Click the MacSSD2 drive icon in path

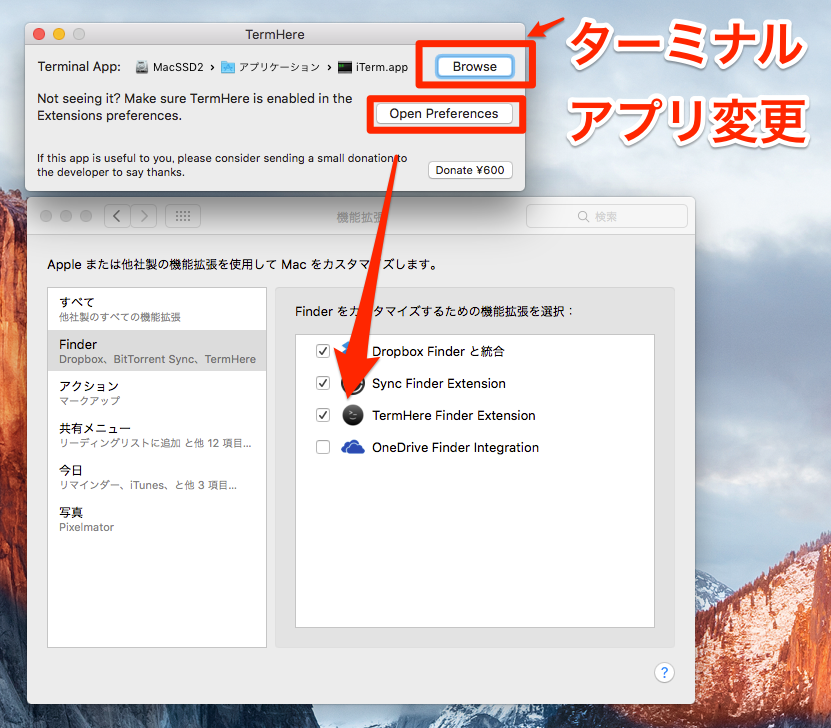tap(142, 67)
